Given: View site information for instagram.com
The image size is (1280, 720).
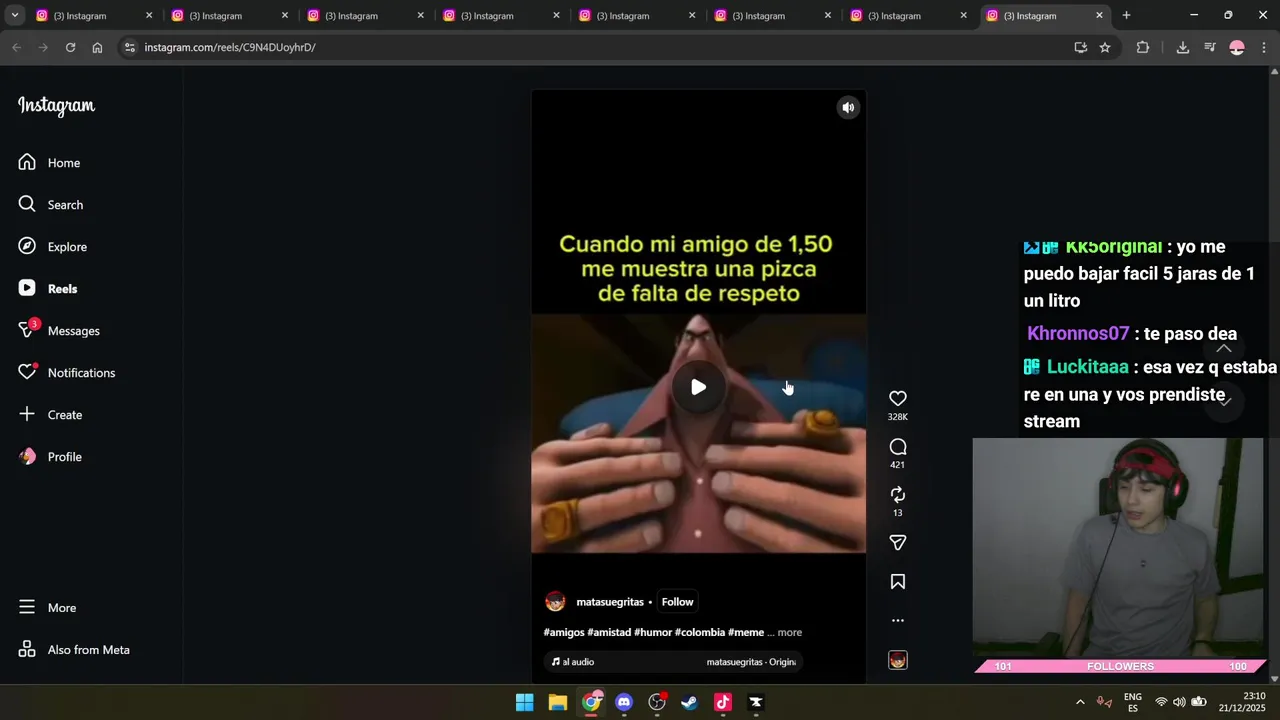Looking at the screenshot, I should (x=129, y=47).
